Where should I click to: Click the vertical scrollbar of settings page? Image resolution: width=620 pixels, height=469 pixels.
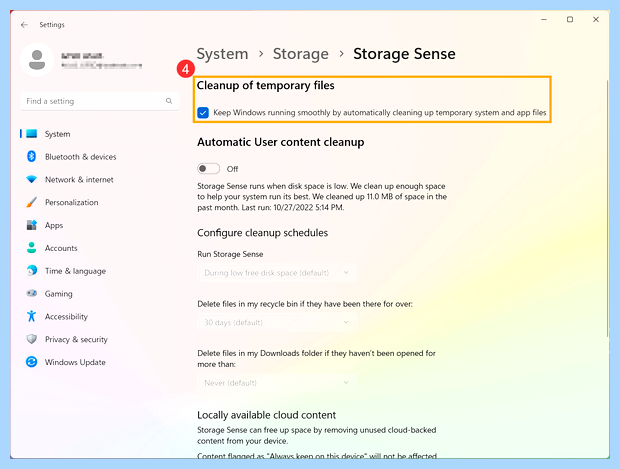click(x=608, y=208)
